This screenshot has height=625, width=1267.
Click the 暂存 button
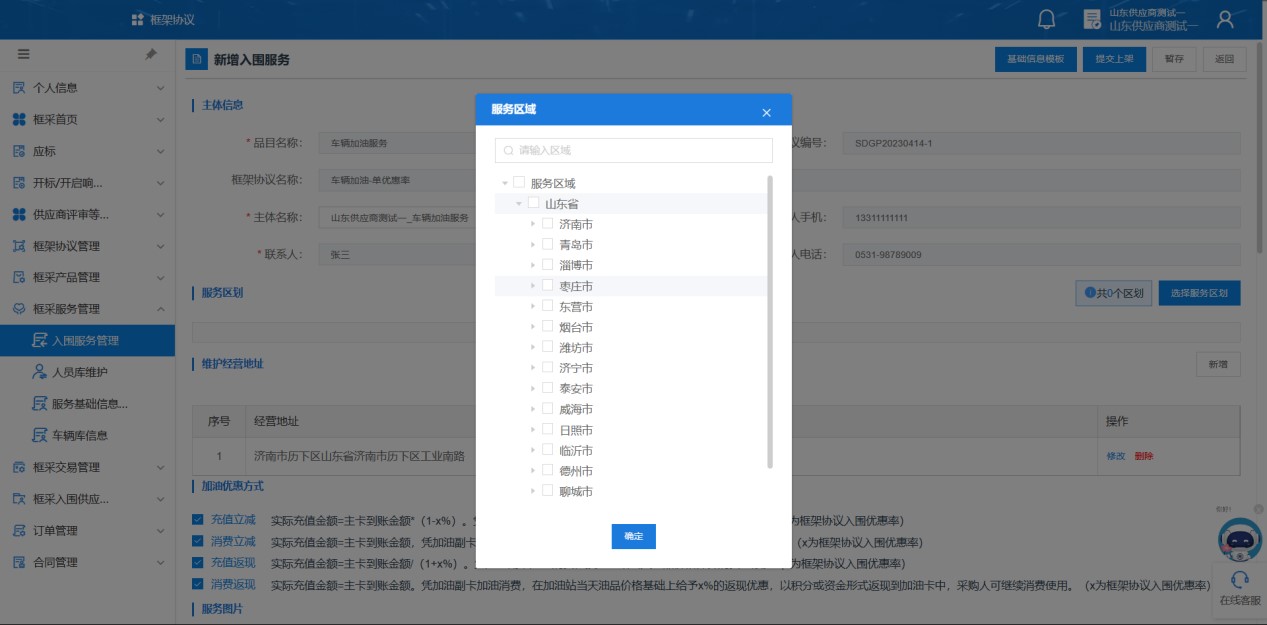1174,59
